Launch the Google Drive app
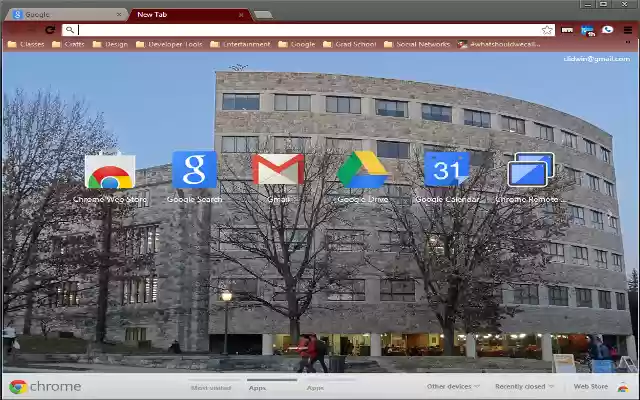Screen dimensions: 640x400 coord(362,169)
